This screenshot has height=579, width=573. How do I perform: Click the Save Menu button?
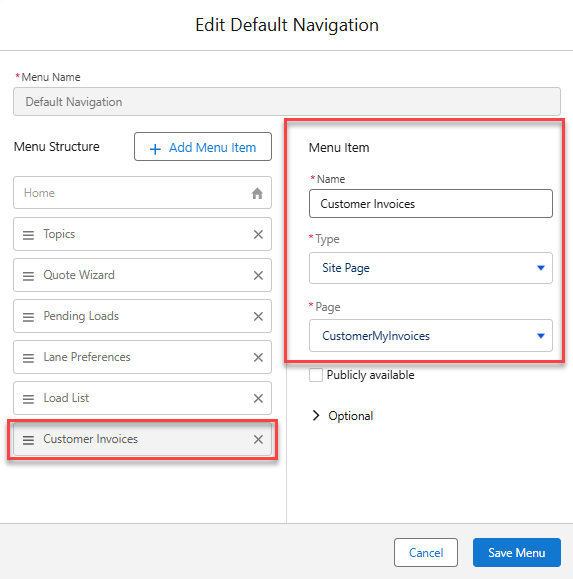pyautogui.click(x=517, y=552)
